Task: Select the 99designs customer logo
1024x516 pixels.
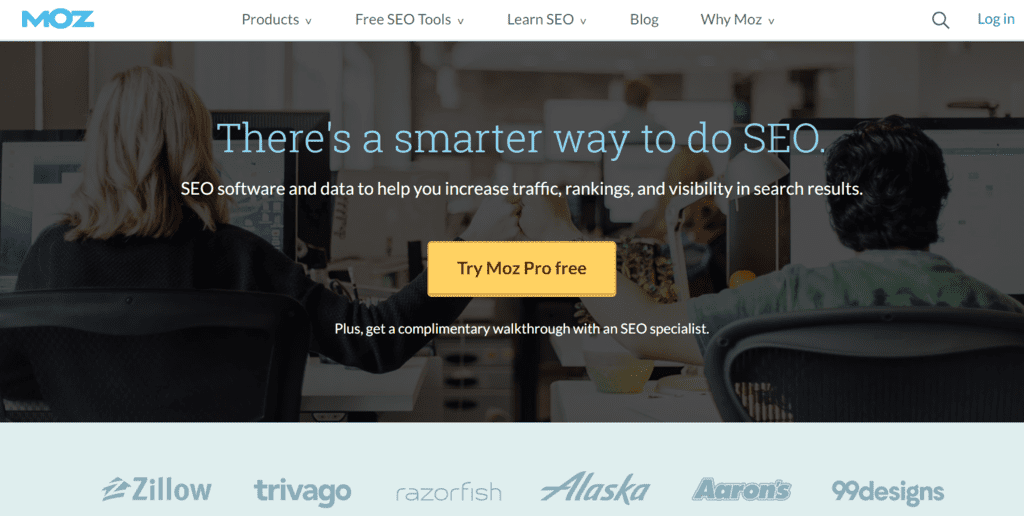Action: (888, 491)
